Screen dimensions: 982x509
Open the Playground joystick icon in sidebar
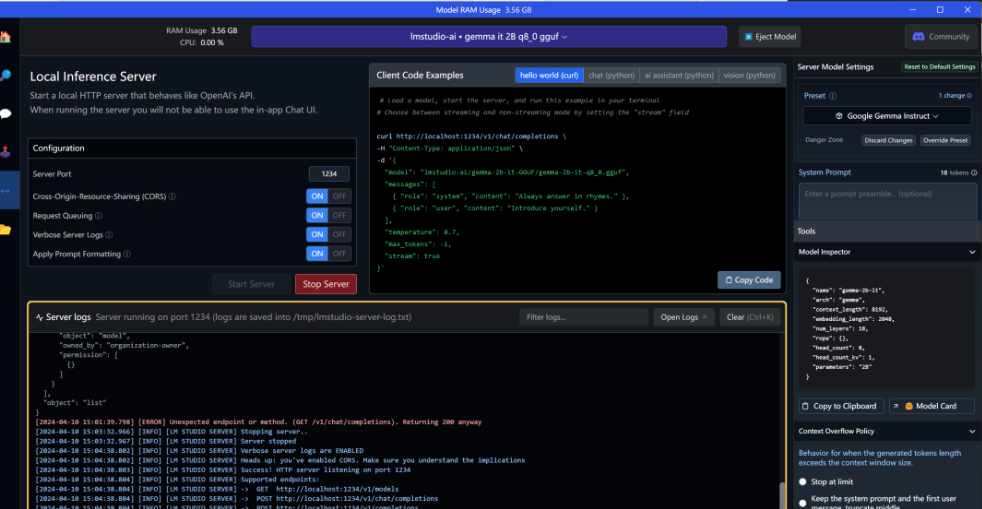click(5, 153)
